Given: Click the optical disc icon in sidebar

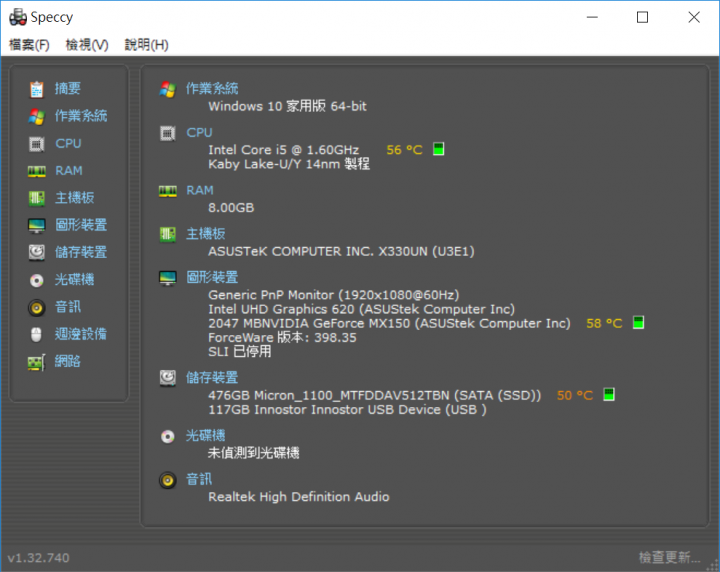Looking at the screenshot, I should (37, 280).
